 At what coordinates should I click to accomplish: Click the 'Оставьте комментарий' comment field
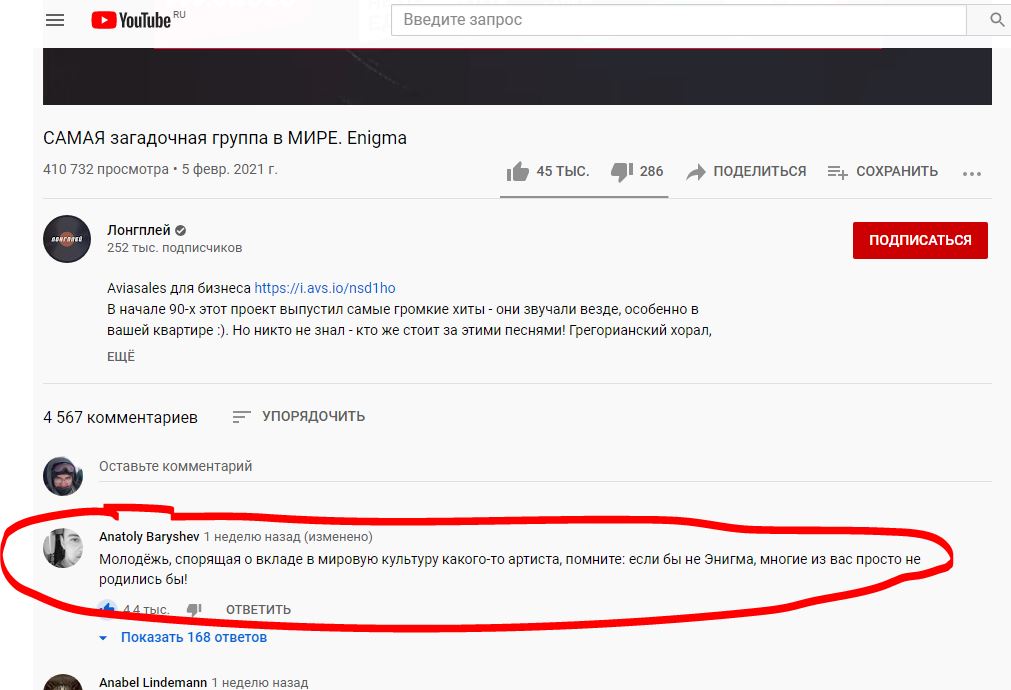[545, 466]
